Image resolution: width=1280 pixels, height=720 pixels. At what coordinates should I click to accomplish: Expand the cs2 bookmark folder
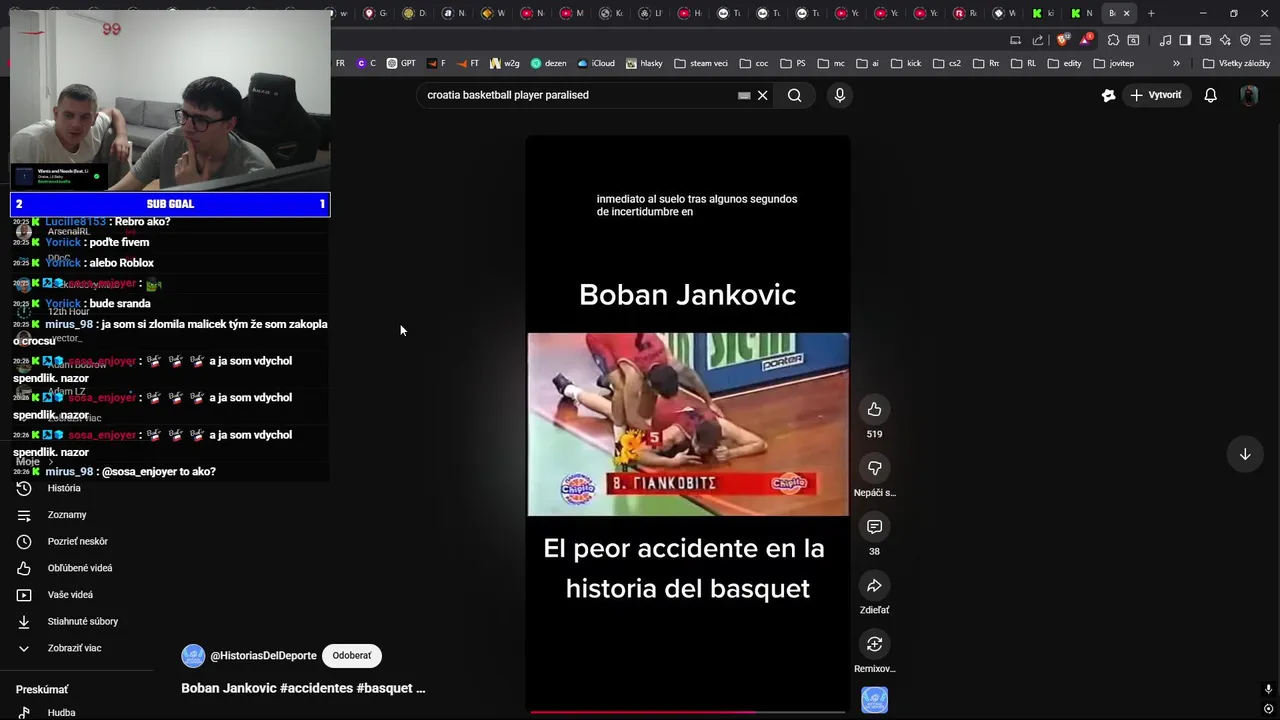coord(946,63)
